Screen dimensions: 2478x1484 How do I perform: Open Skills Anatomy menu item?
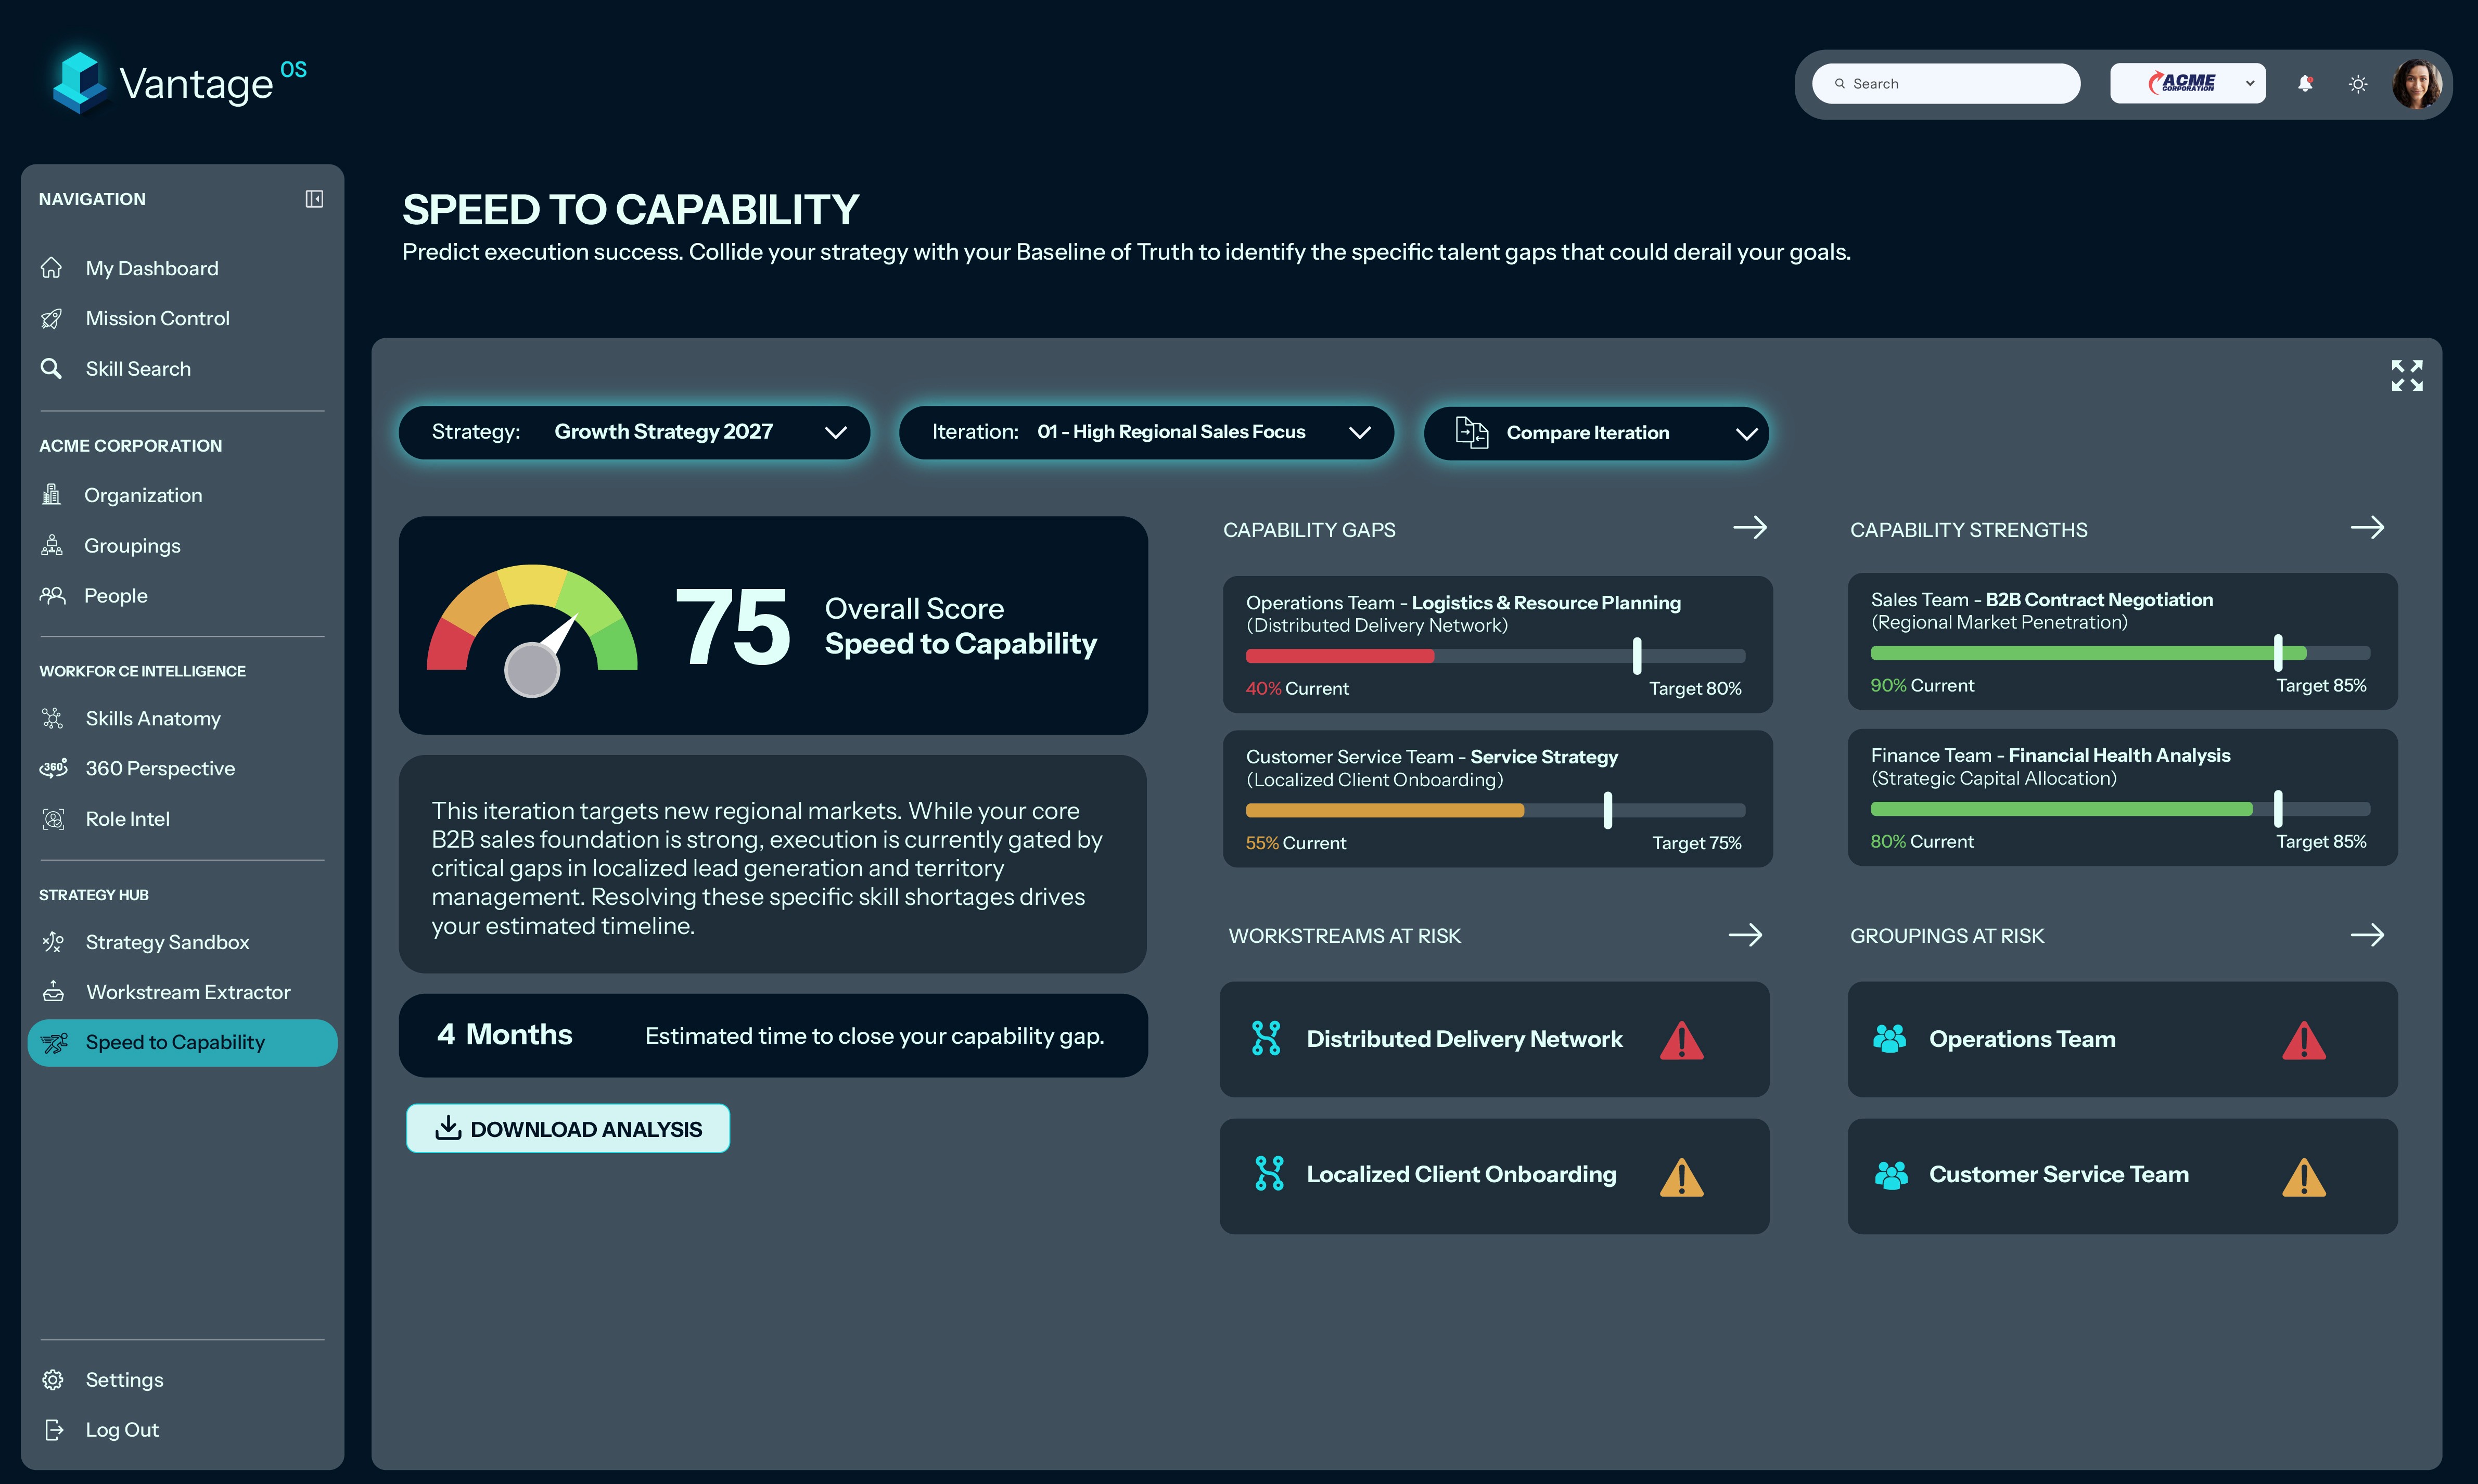click(x=152, y=718)
